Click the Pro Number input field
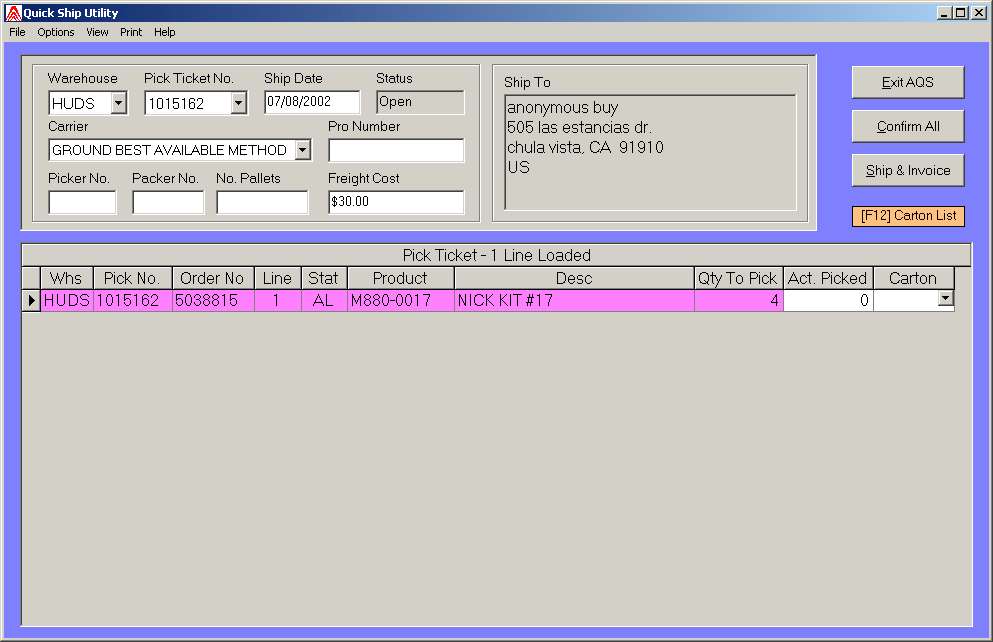The width and height of the screenshot is (993, 642). [396, 151]
